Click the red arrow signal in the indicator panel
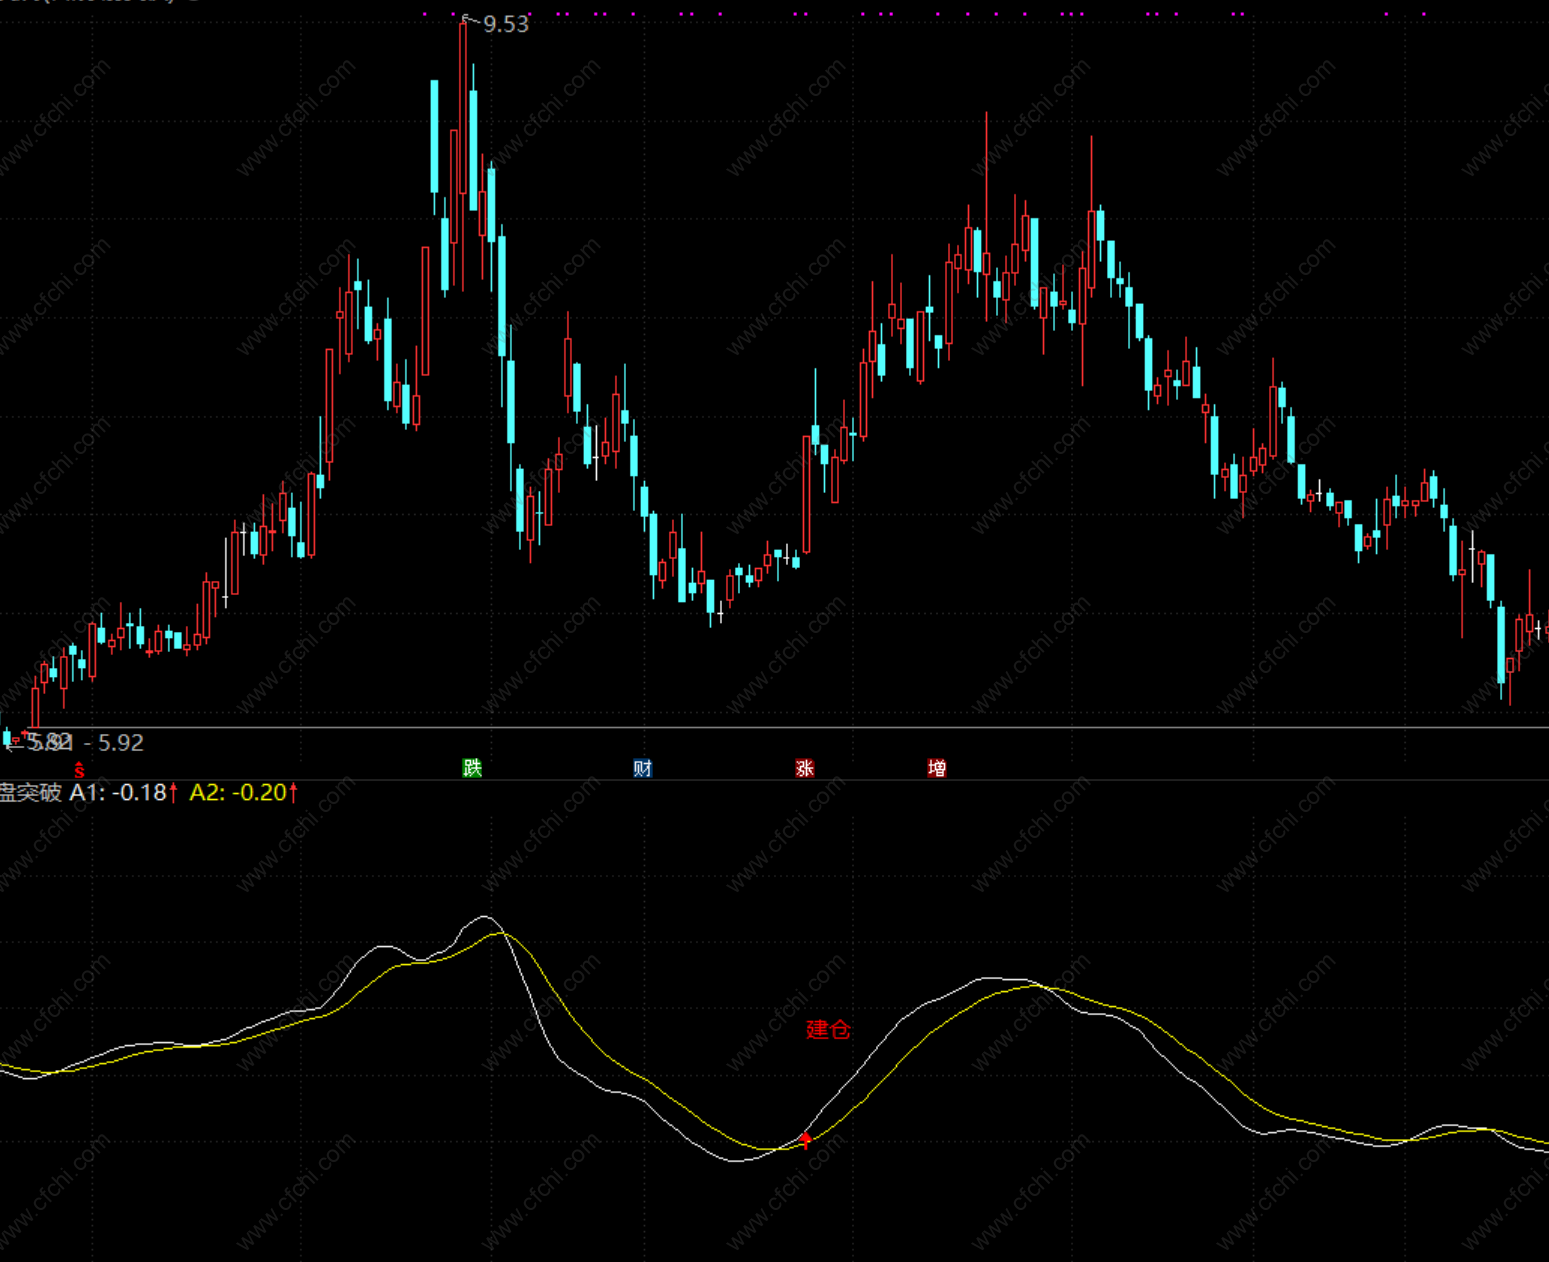Viewport: 1549px width, 1262px height. [x=806, y=1140]
